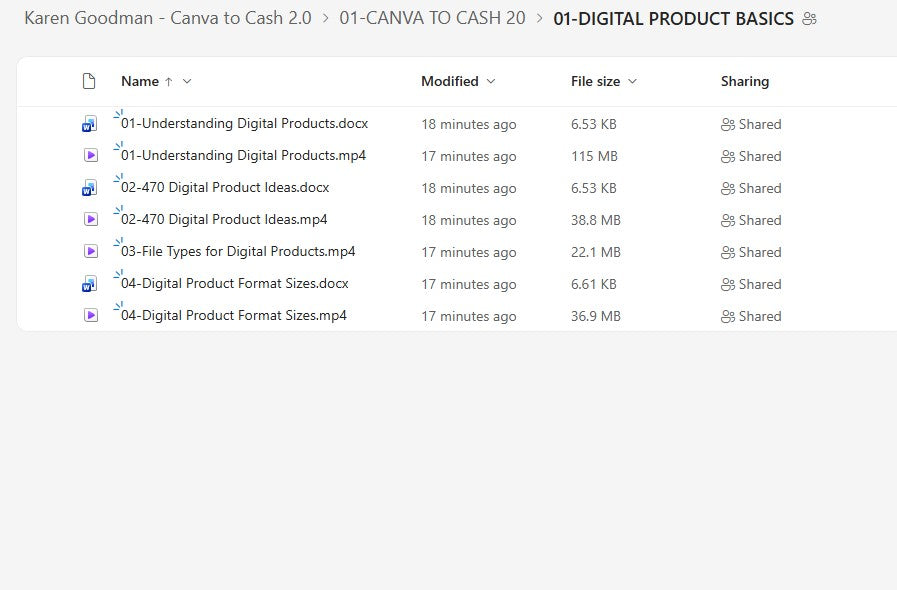897x590 pixels.
Task: Open the Word icon for 01-Understanding Digital Products.docx
Action: 90,124
